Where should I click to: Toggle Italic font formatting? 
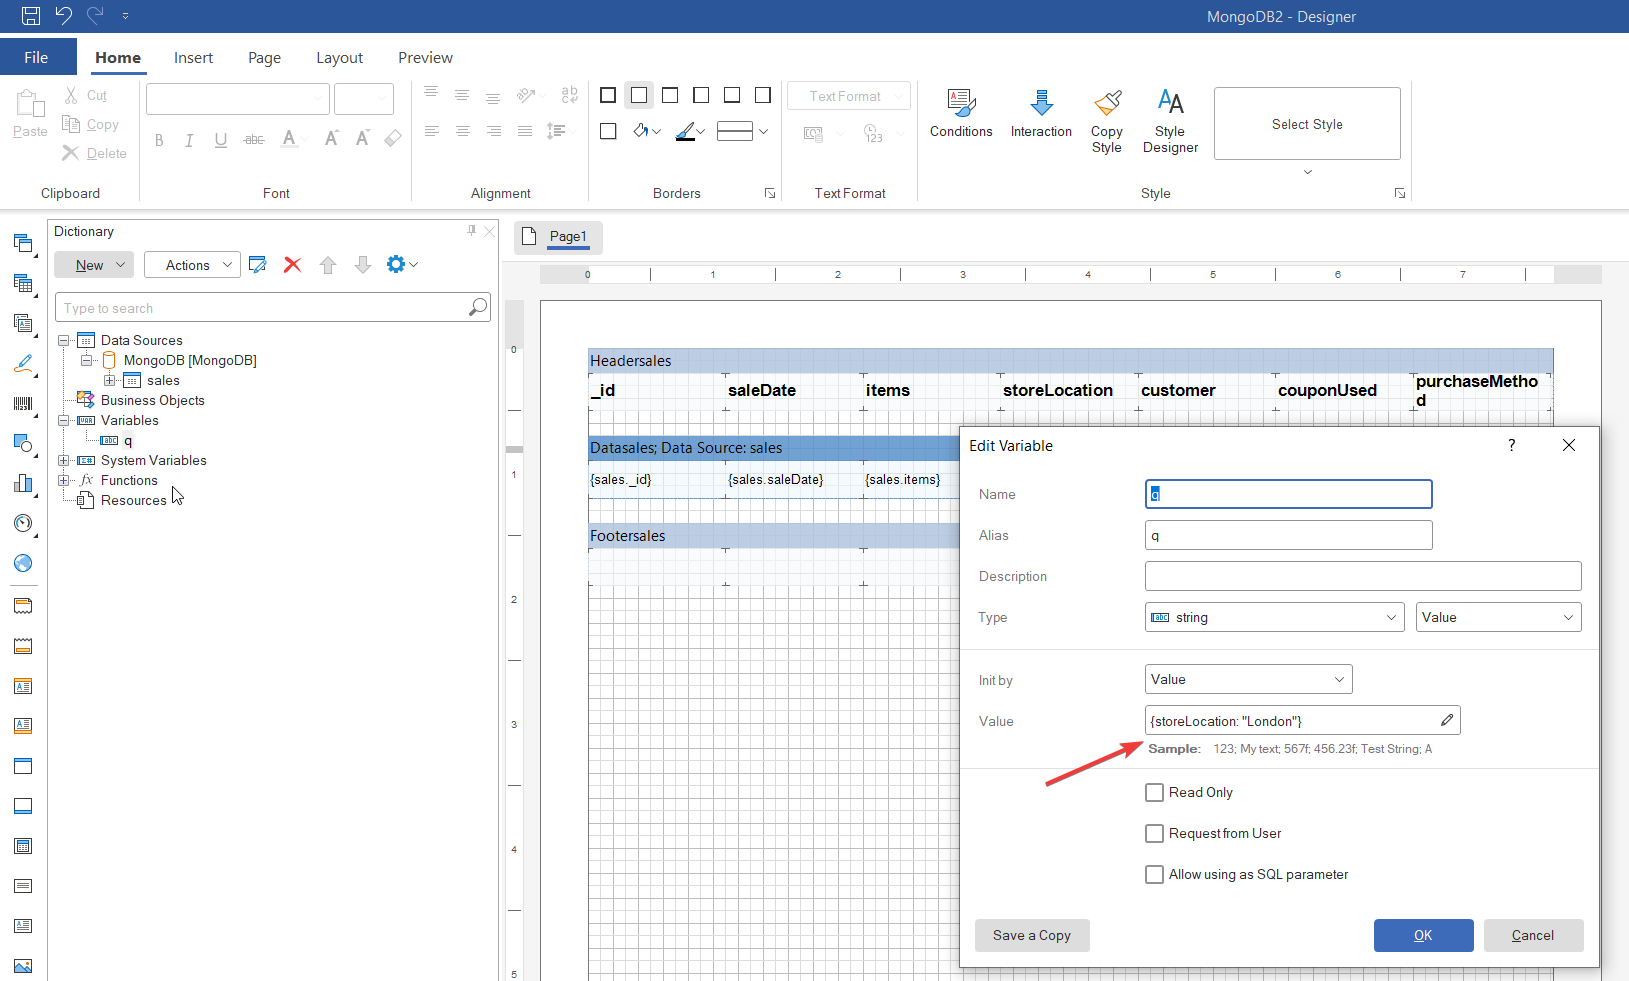[189, 140]
